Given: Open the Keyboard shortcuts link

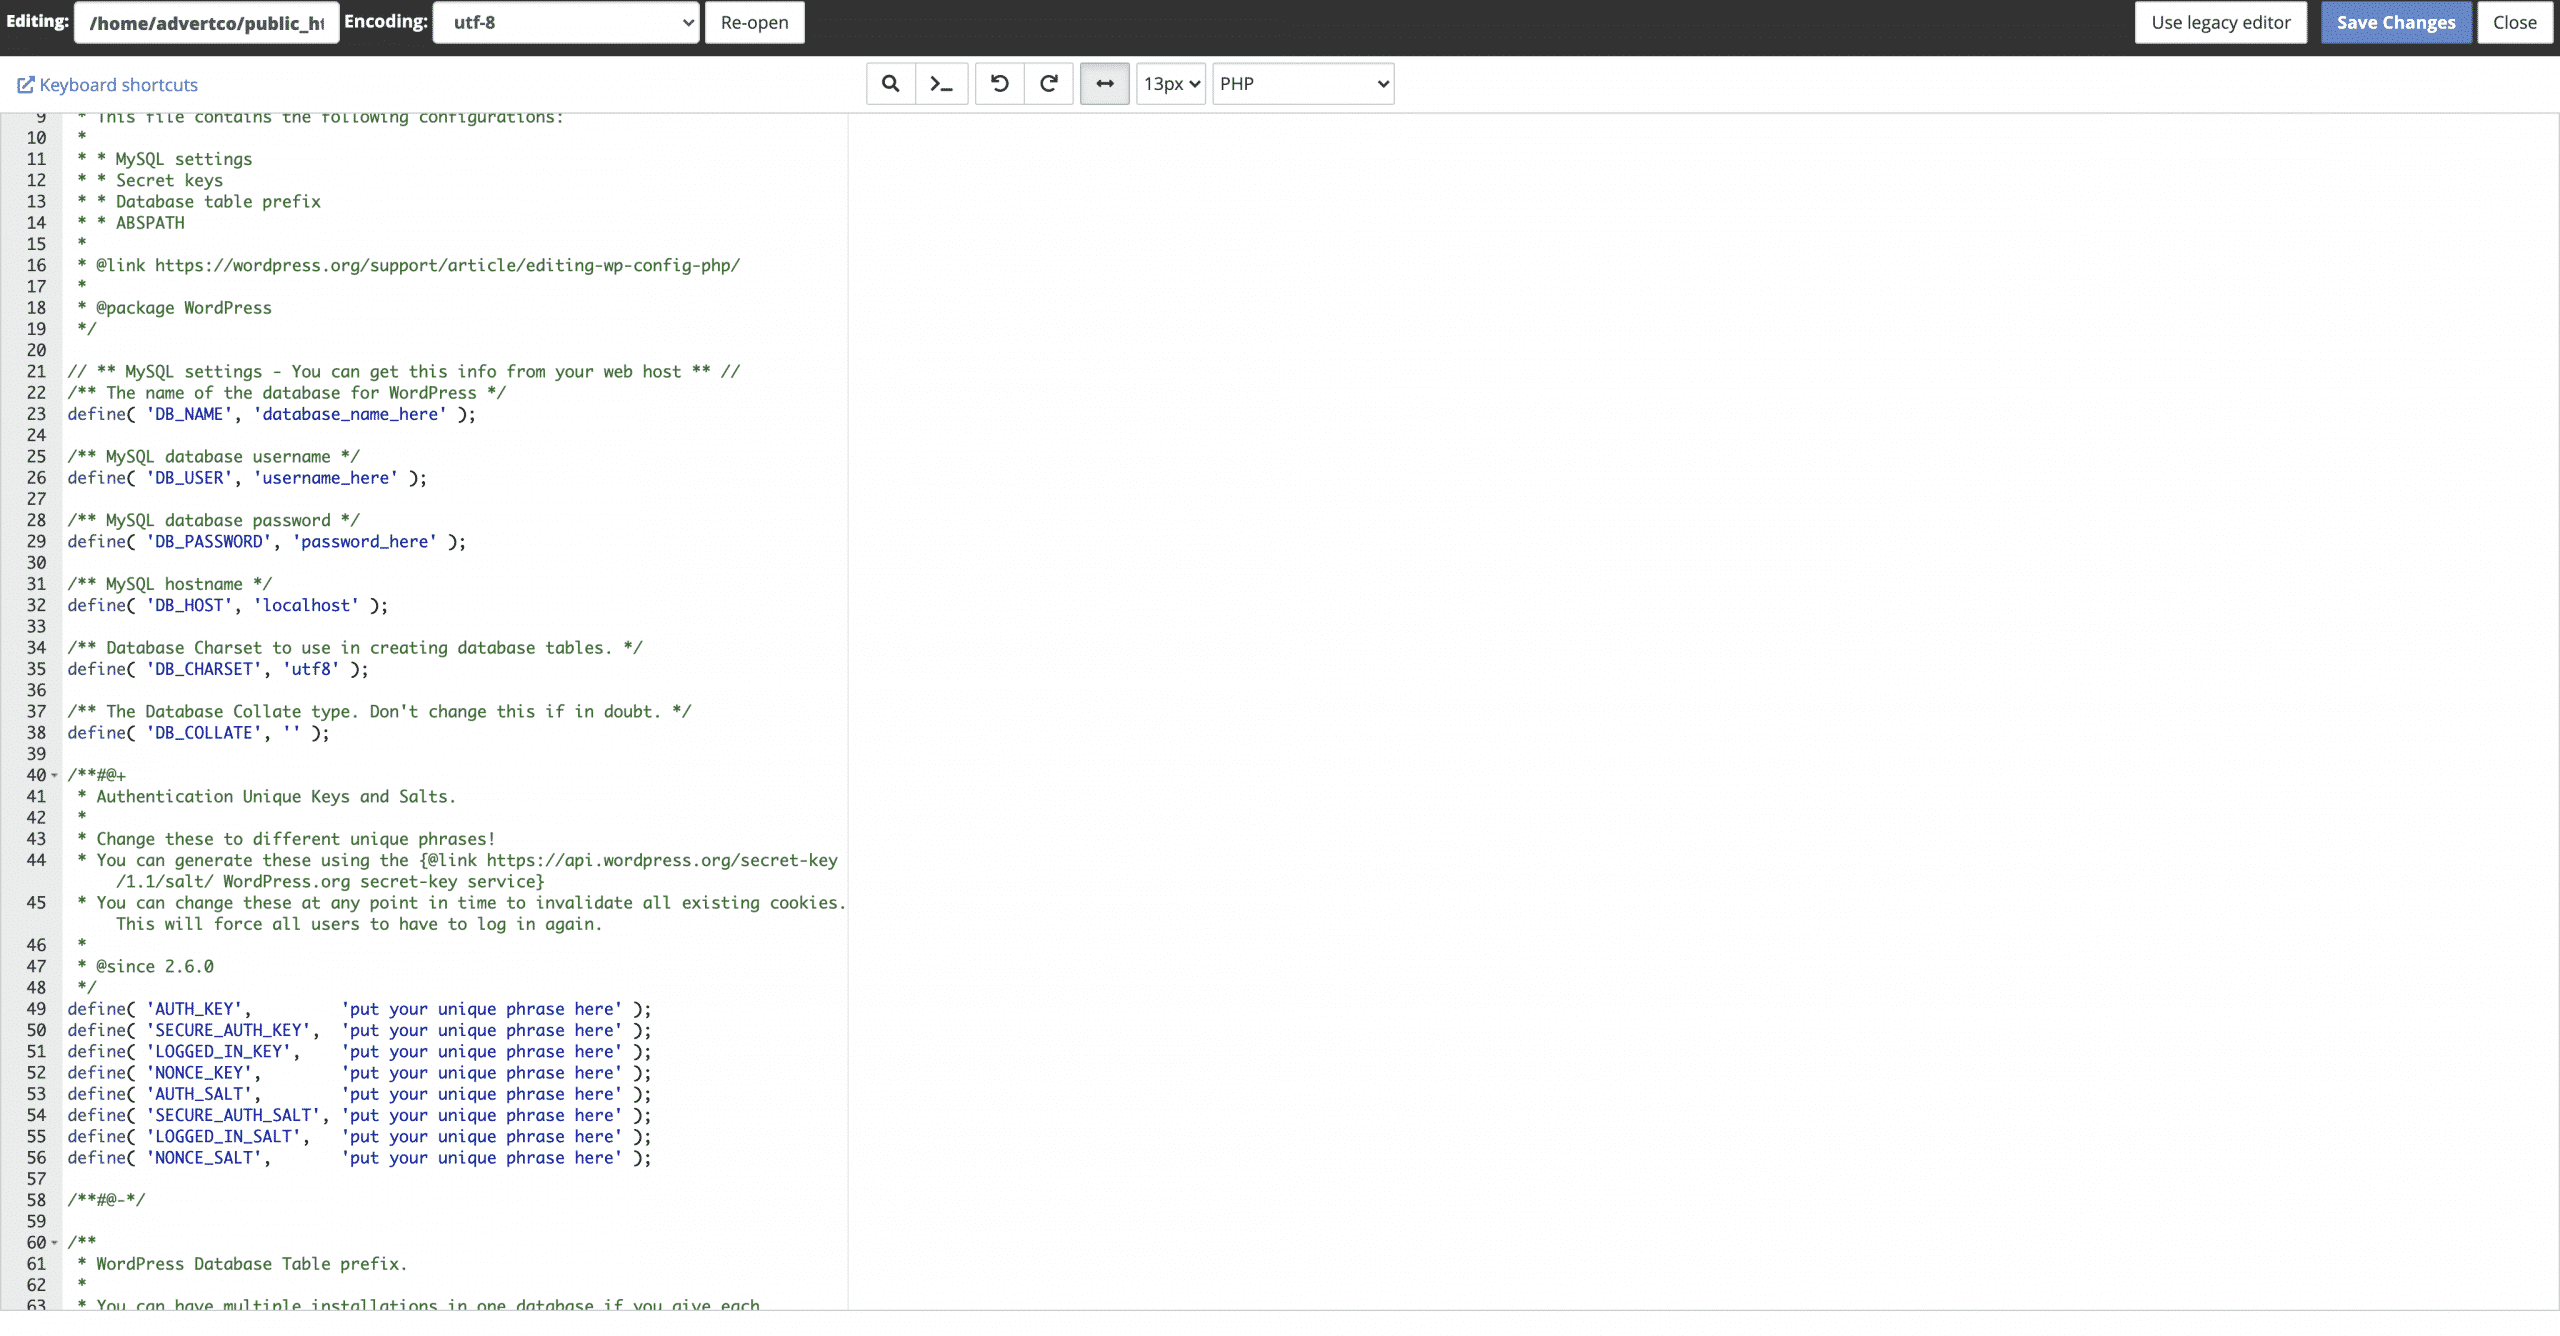Looking at the screenshot, I should pyautogui.click(x=119, y=85).
